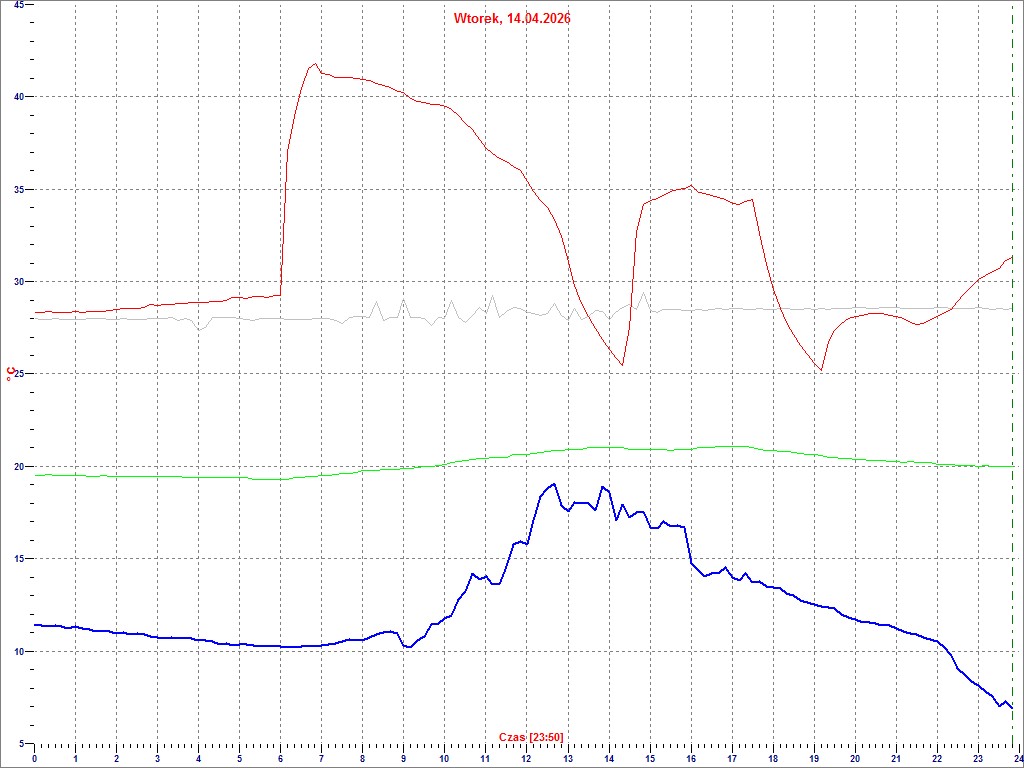This screenshot has width=1024, height=768.
Task: Select the hour 18 tick label
Action: [x=772, y=759]
